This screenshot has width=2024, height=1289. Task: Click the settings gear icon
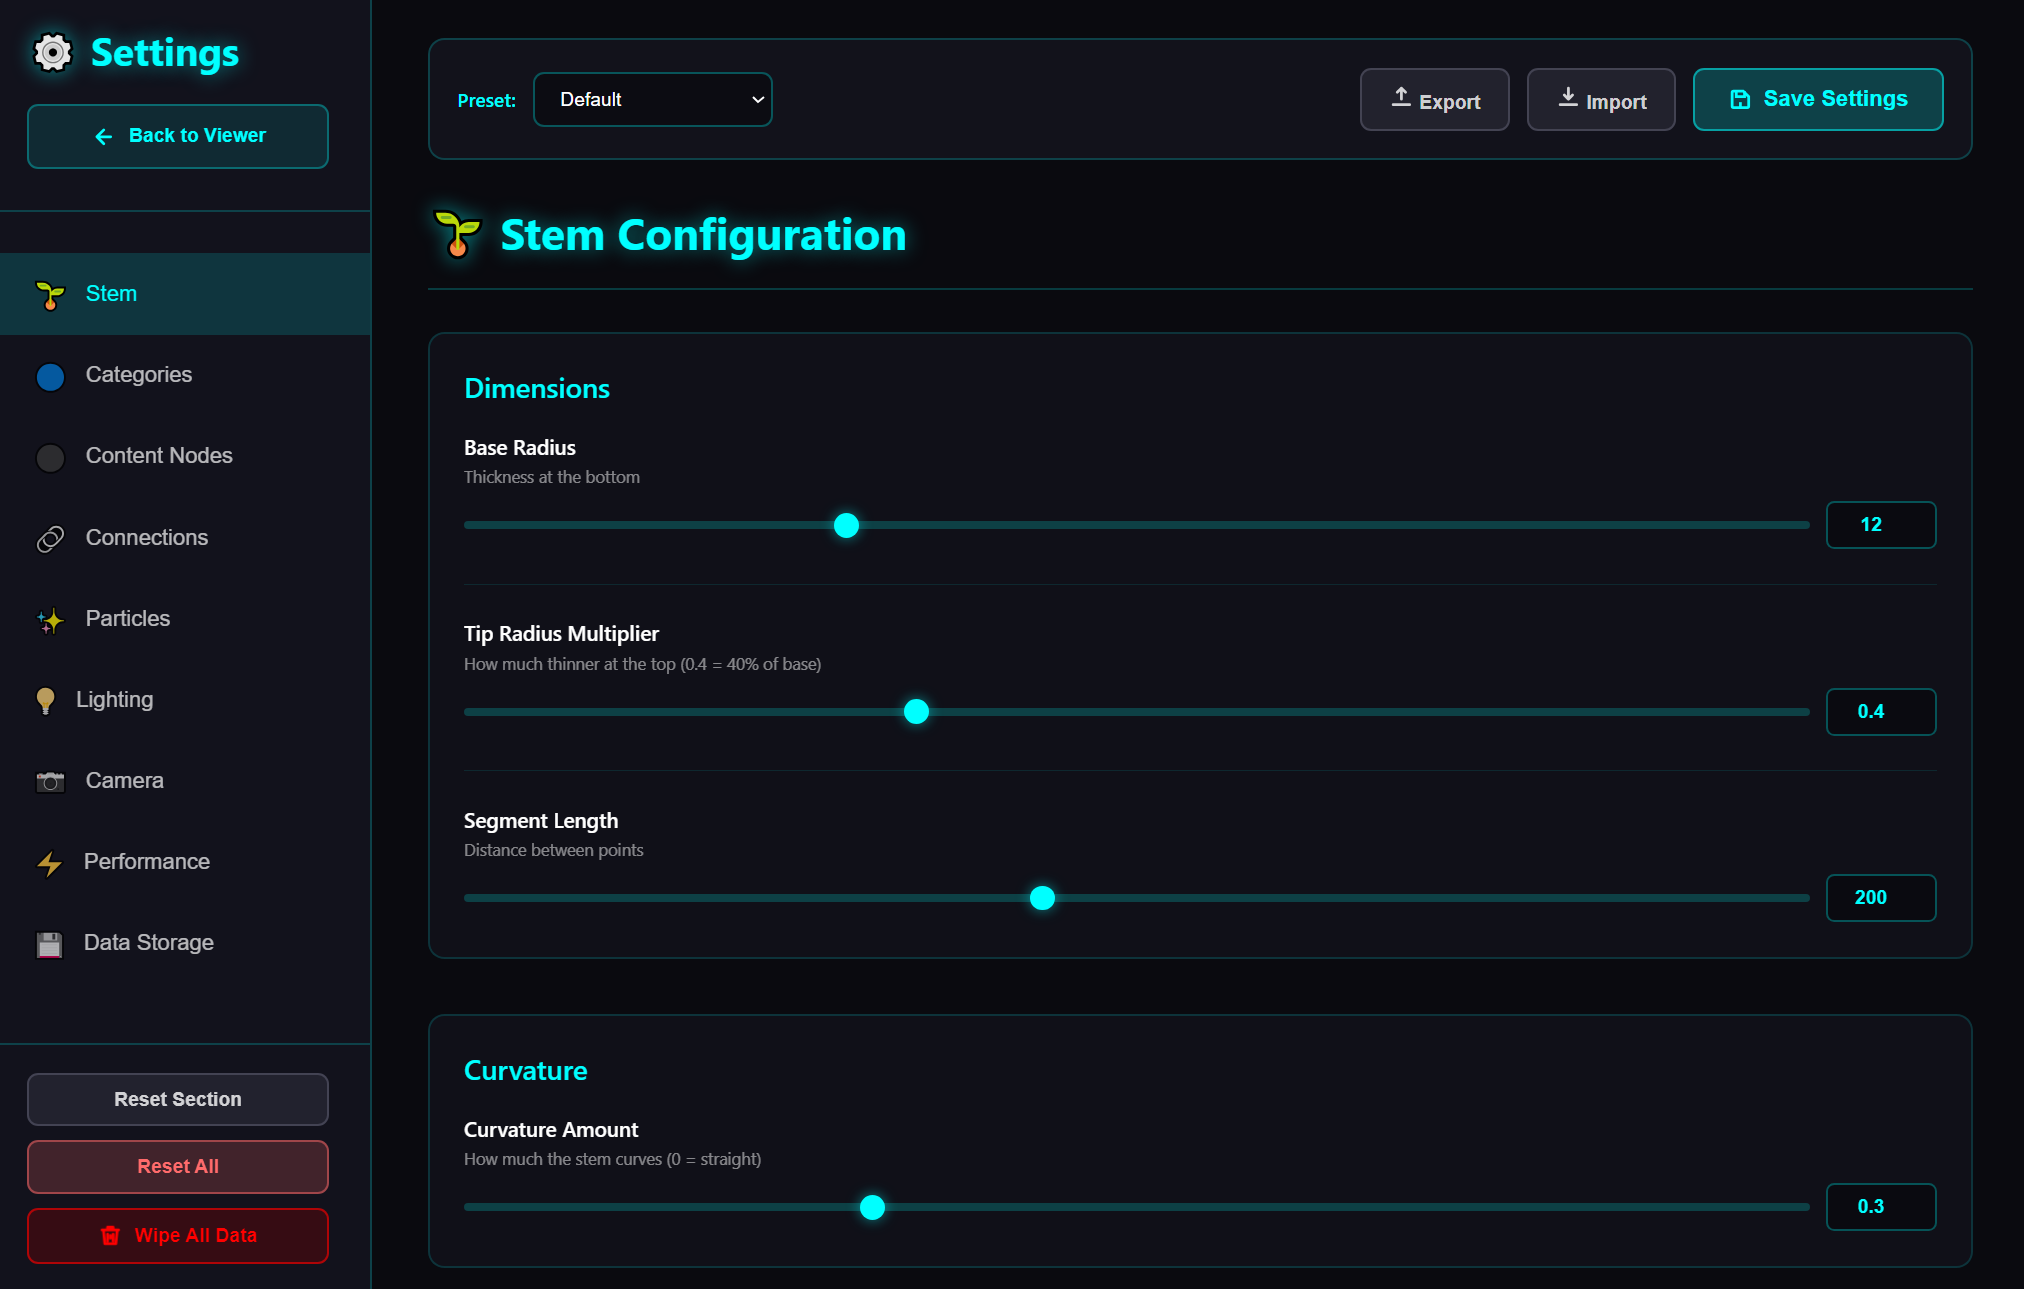(x=53, y=53)
